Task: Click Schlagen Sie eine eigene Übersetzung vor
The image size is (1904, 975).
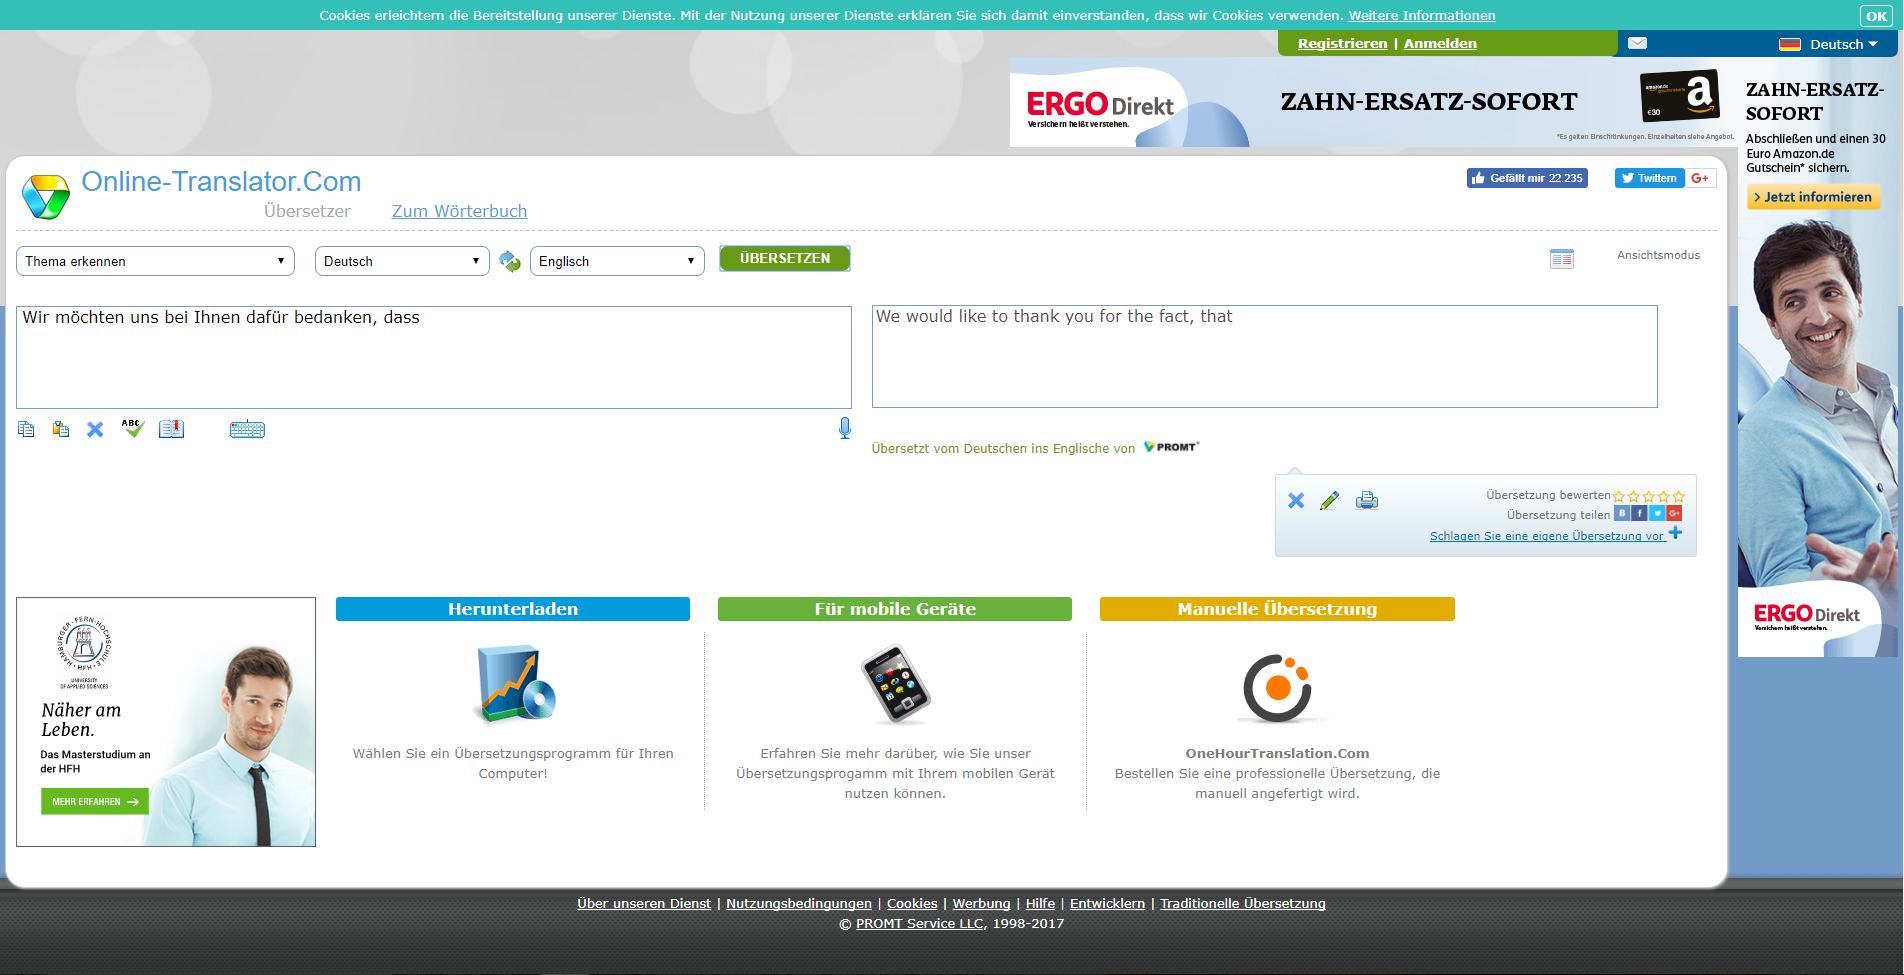Action: tap(1548, 536)
